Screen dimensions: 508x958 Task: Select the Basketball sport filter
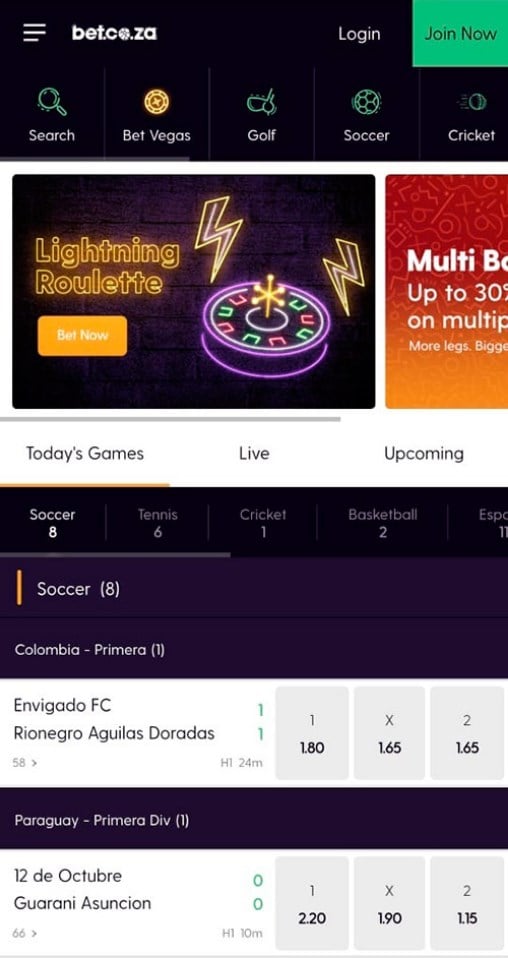[383, 522]
